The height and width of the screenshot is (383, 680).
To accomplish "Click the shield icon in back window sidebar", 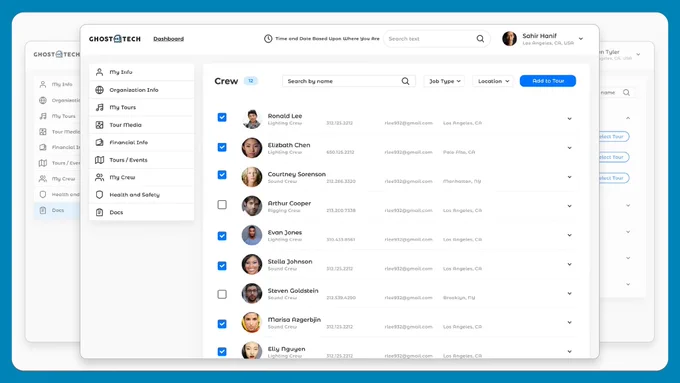I will click(42, 194).
